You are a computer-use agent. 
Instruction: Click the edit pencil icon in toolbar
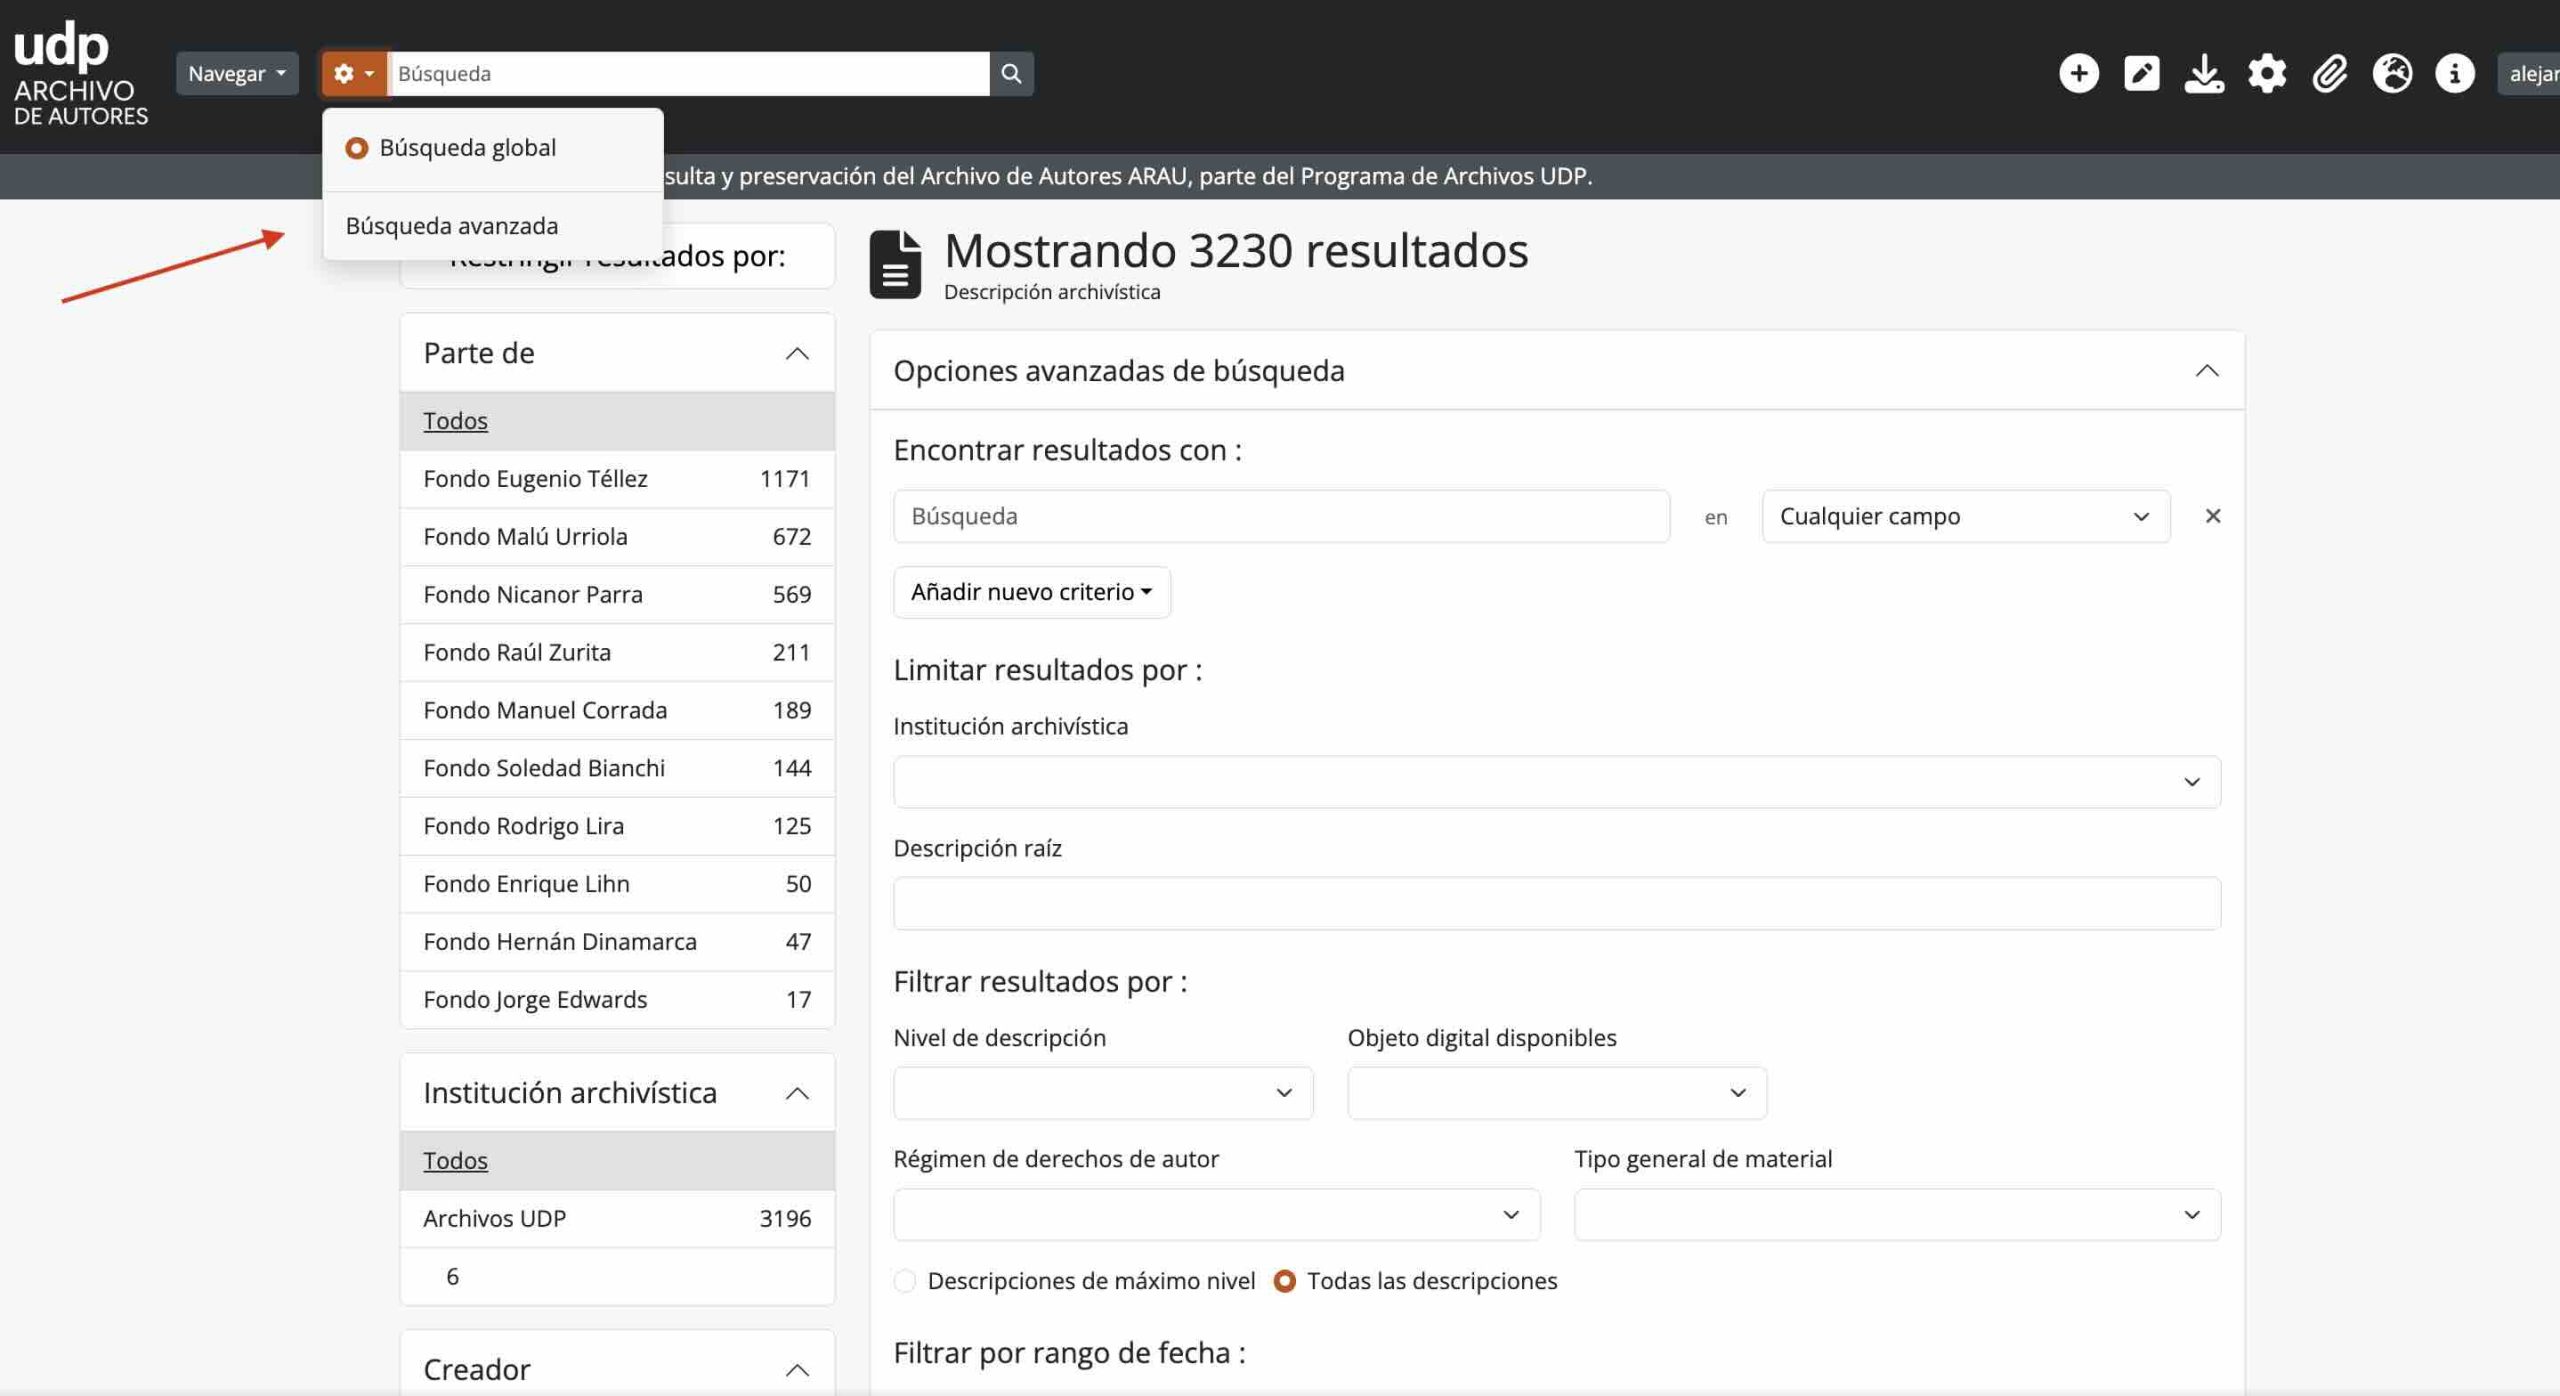(x=2142, y=73)
